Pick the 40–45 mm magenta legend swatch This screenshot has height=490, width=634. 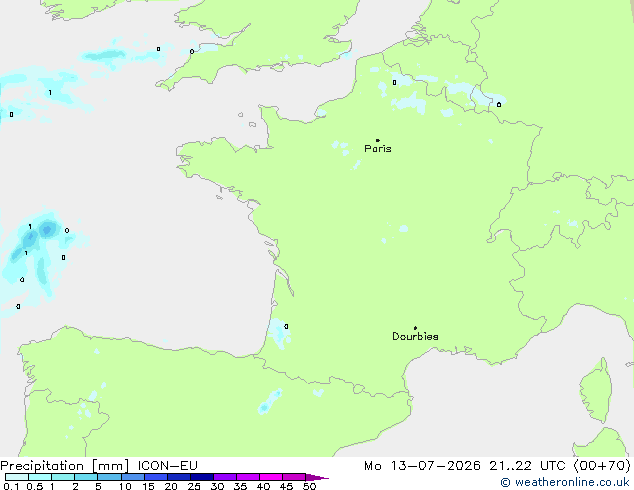(x=271, y=477)
